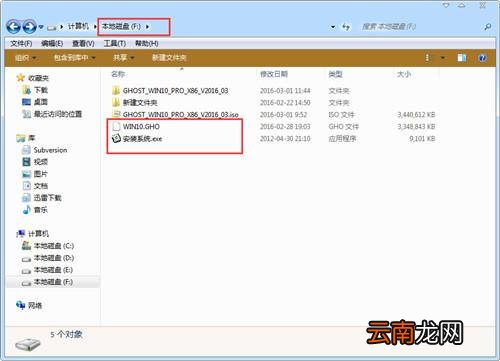This screenshot has height=361, width=500.
Task: Refresh the folder using the refresh icon
Action: click(x=346, y=27)
